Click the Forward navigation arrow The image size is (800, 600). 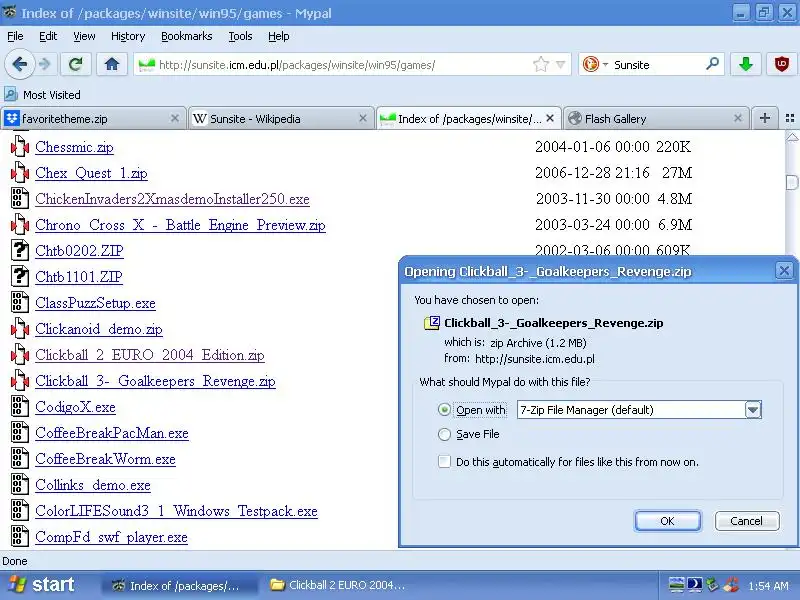(45, 65)
